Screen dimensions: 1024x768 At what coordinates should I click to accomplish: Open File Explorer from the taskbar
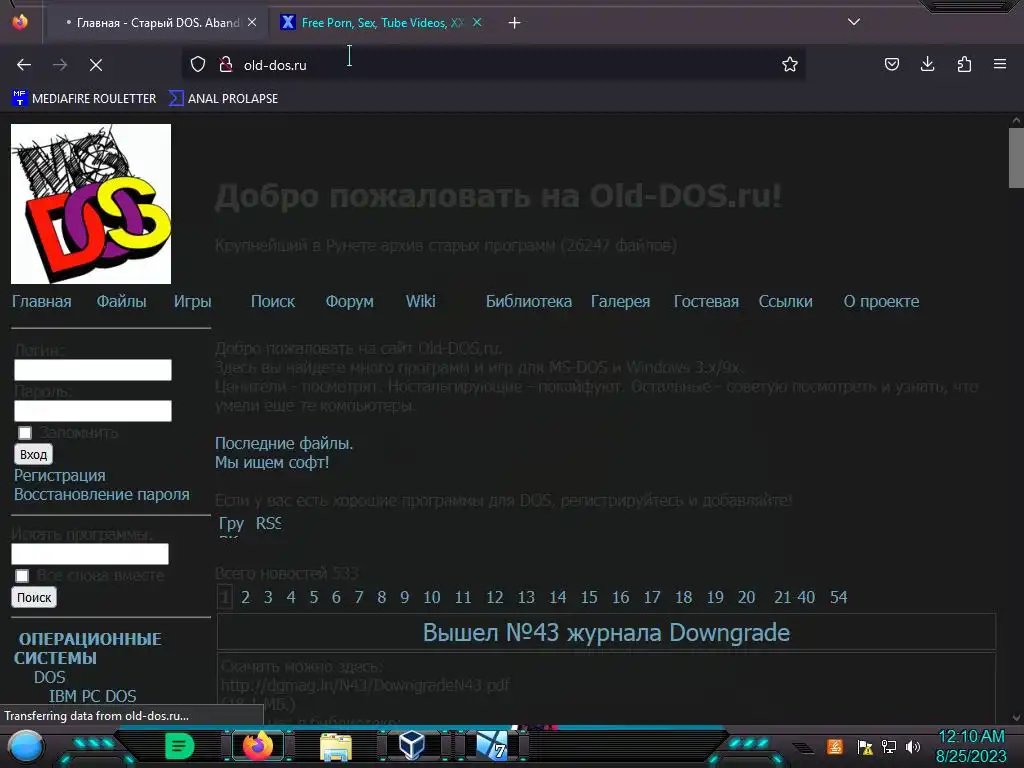[x=336, y=746]
